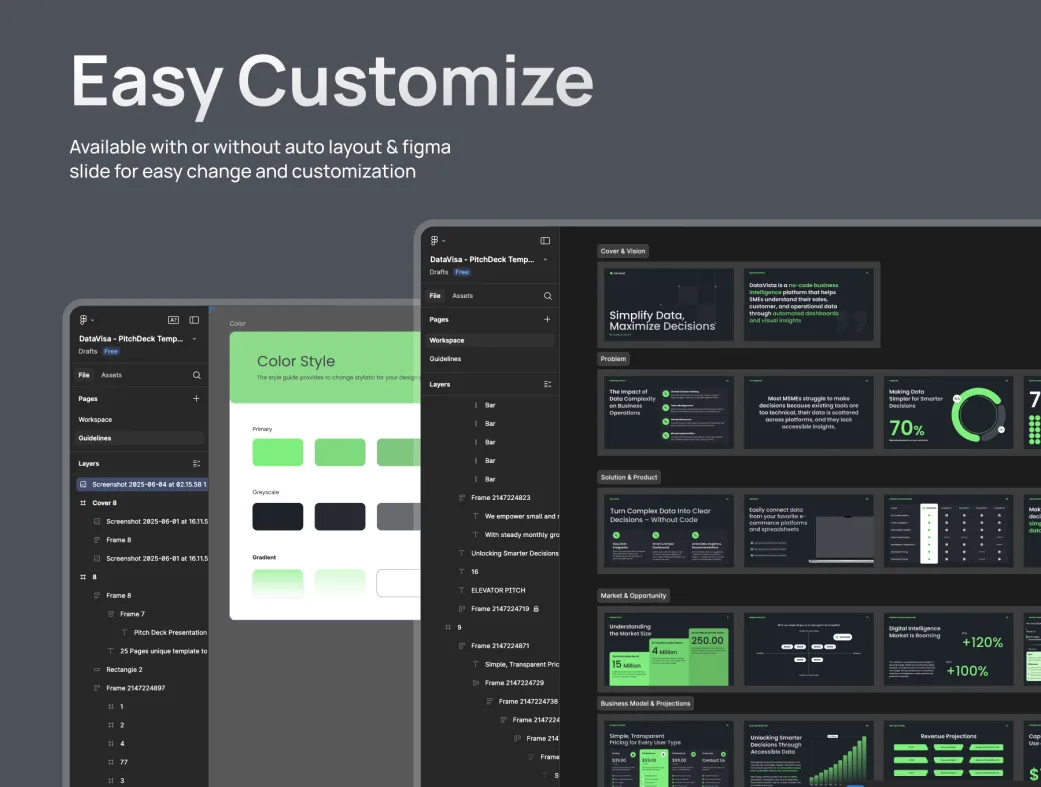This screenshot has width=1041, height=787.
Task: Select the ELEVATOR PITCH text layer
Action: [498, 590]
